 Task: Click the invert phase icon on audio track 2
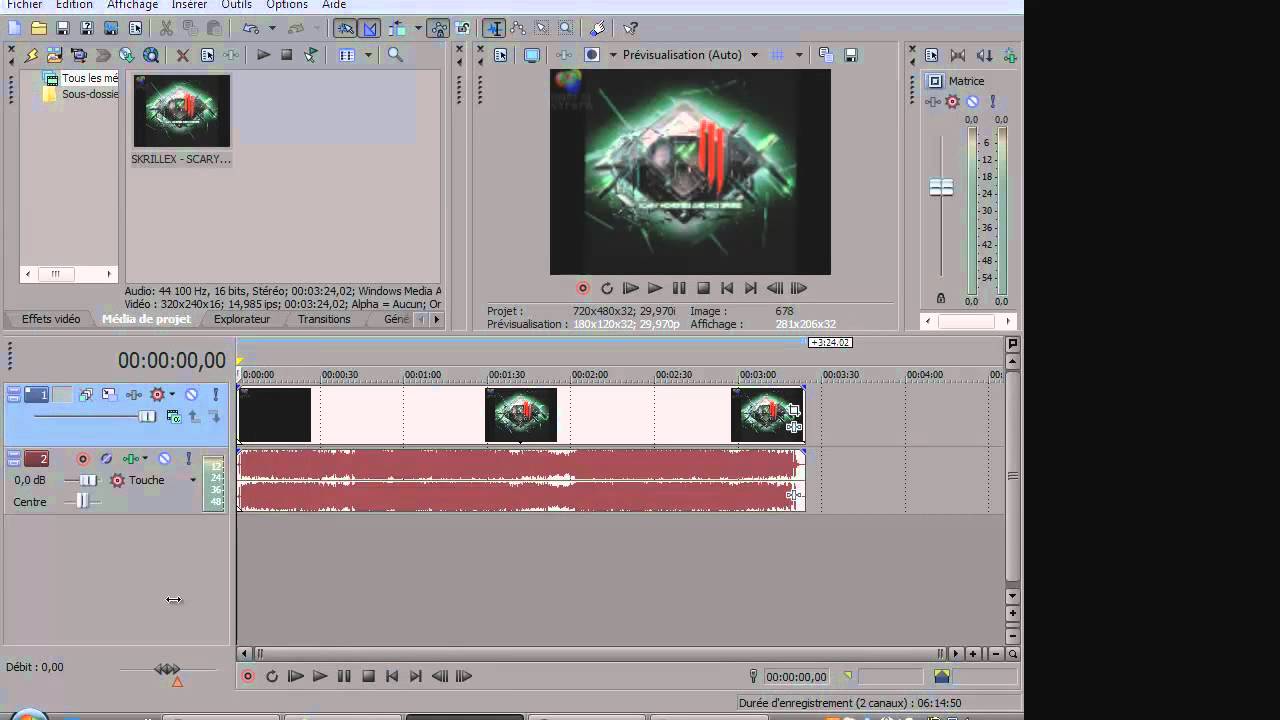pos(106,459)
